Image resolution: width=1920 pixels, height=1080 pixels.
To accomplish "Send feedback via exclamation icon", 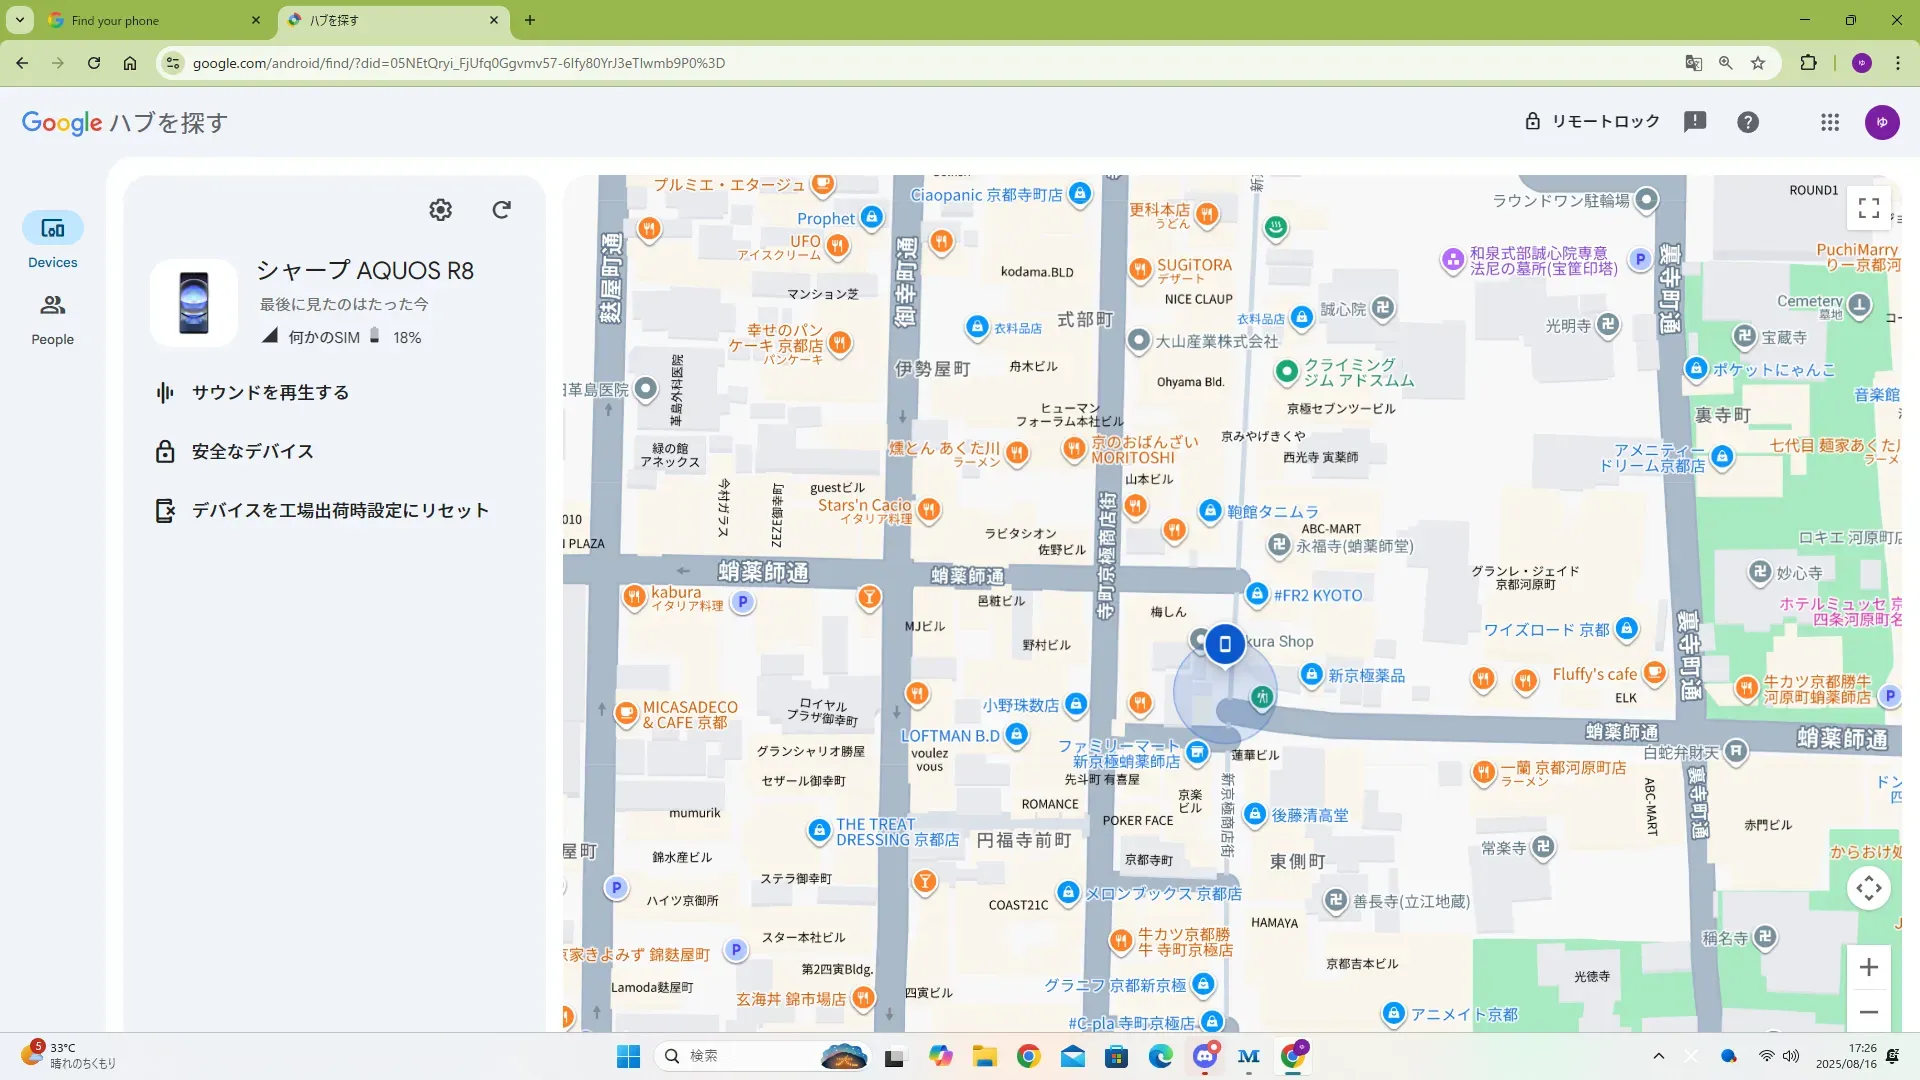I will [x=1694, y=122].
